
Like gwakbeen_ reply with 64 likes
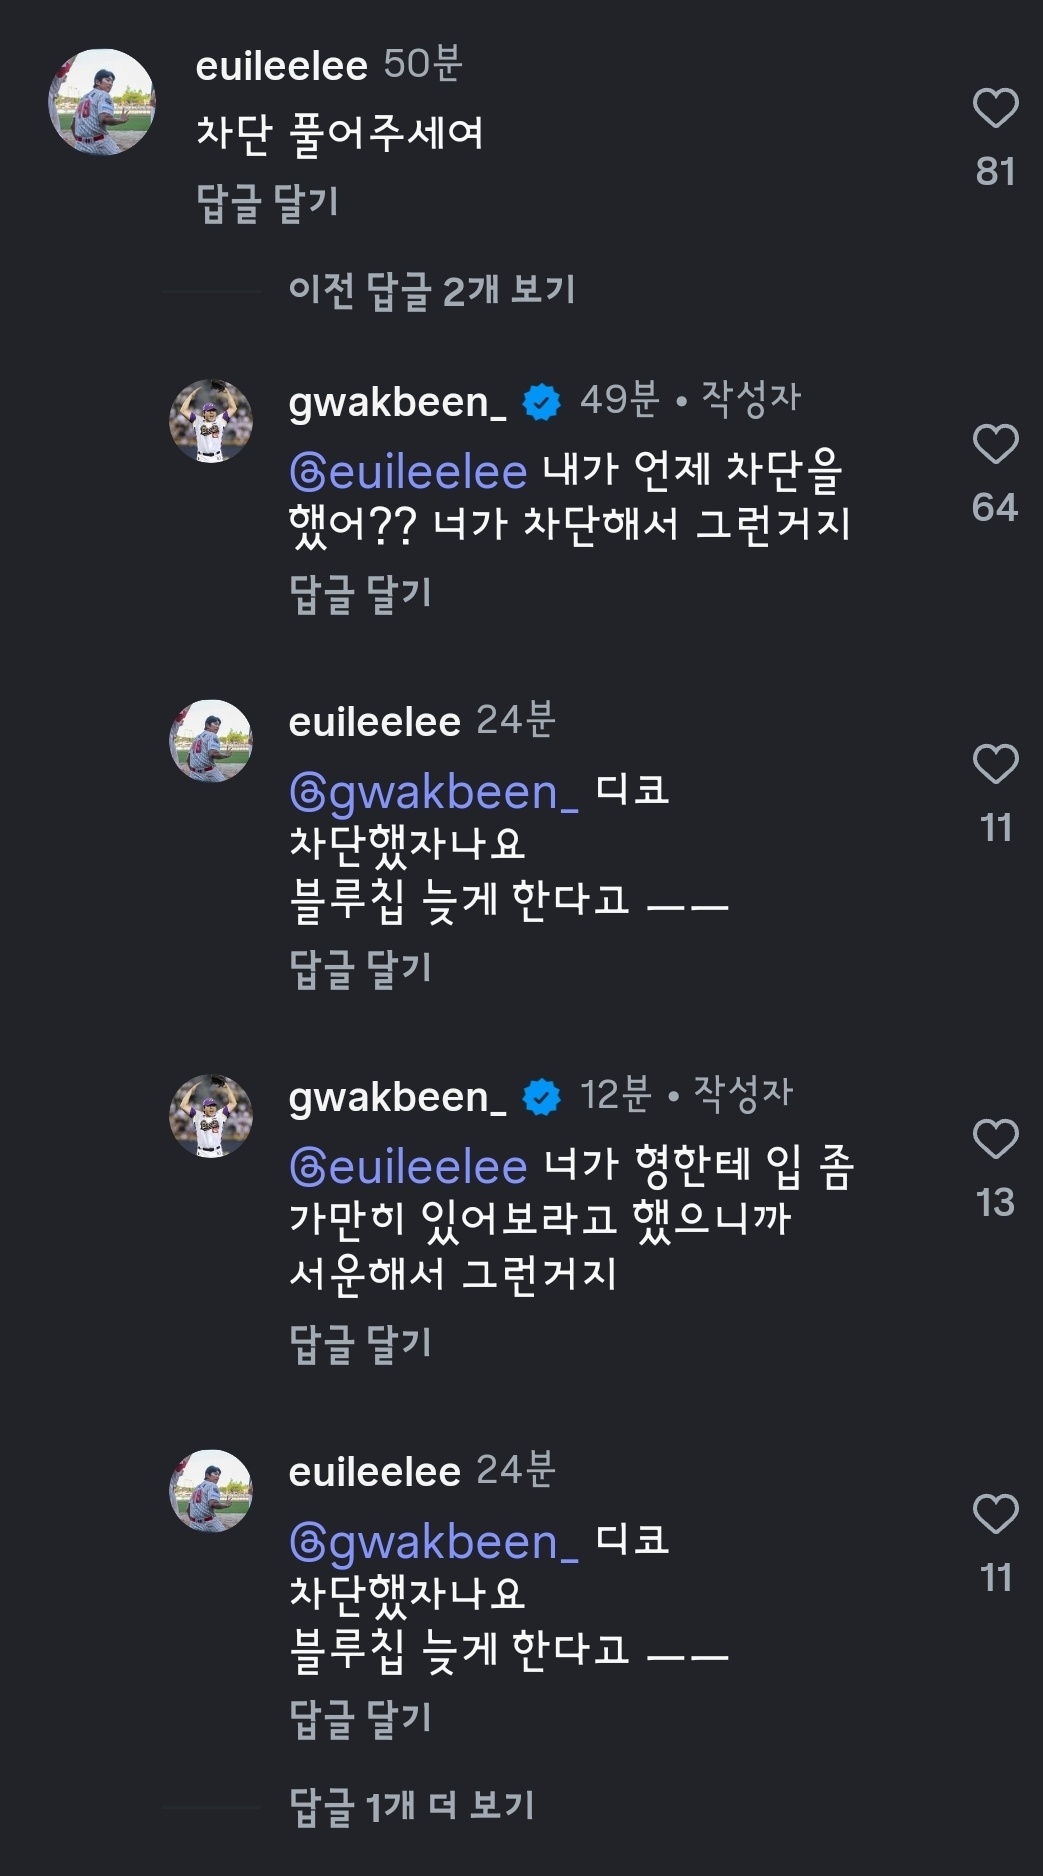click(x=995, y=445)
